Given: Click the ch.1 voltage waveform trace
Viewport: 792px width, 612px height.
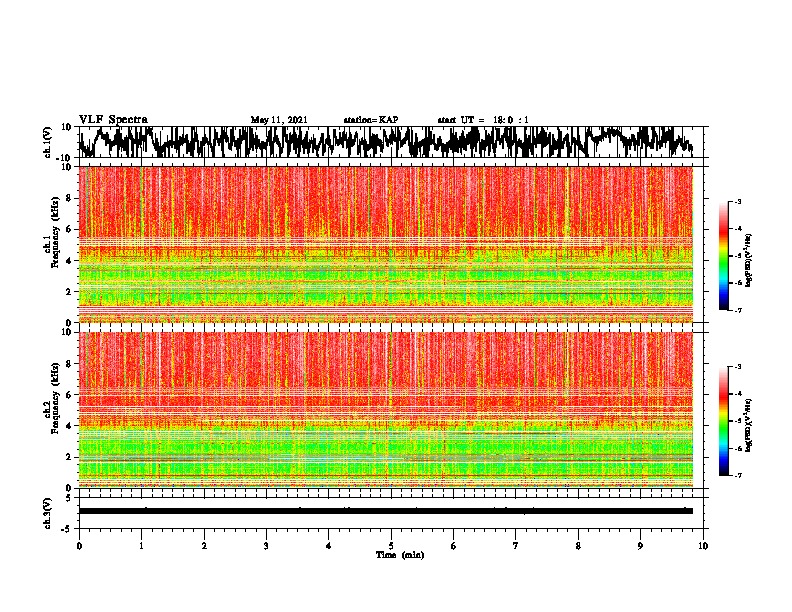Looking at the screenshot, I should click(386, 141).
